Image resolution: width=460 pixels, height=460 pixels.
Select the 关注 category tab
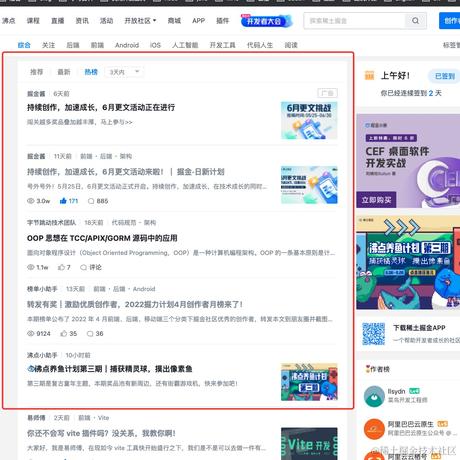coord(48,45)
